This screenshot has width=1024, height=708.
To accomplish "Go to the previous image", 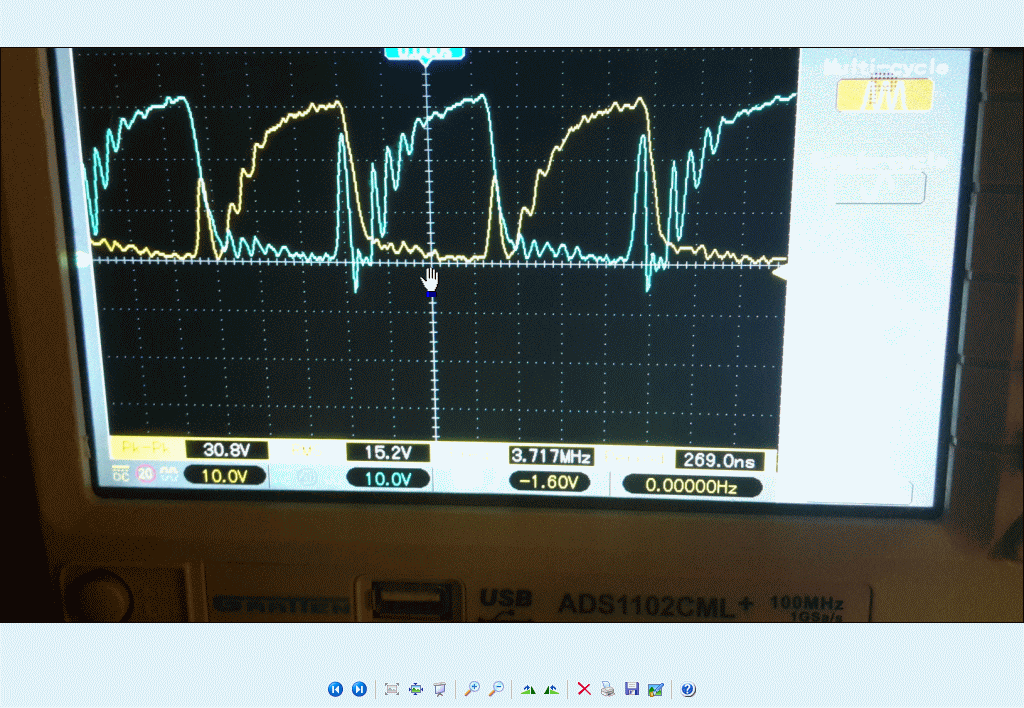I will pos(335,689).
